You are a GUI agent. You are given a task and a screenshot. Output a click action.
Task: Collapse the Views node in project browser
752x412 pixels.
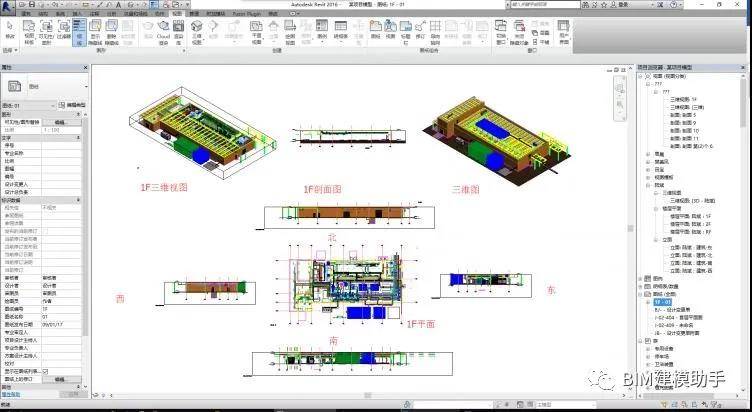641,76
